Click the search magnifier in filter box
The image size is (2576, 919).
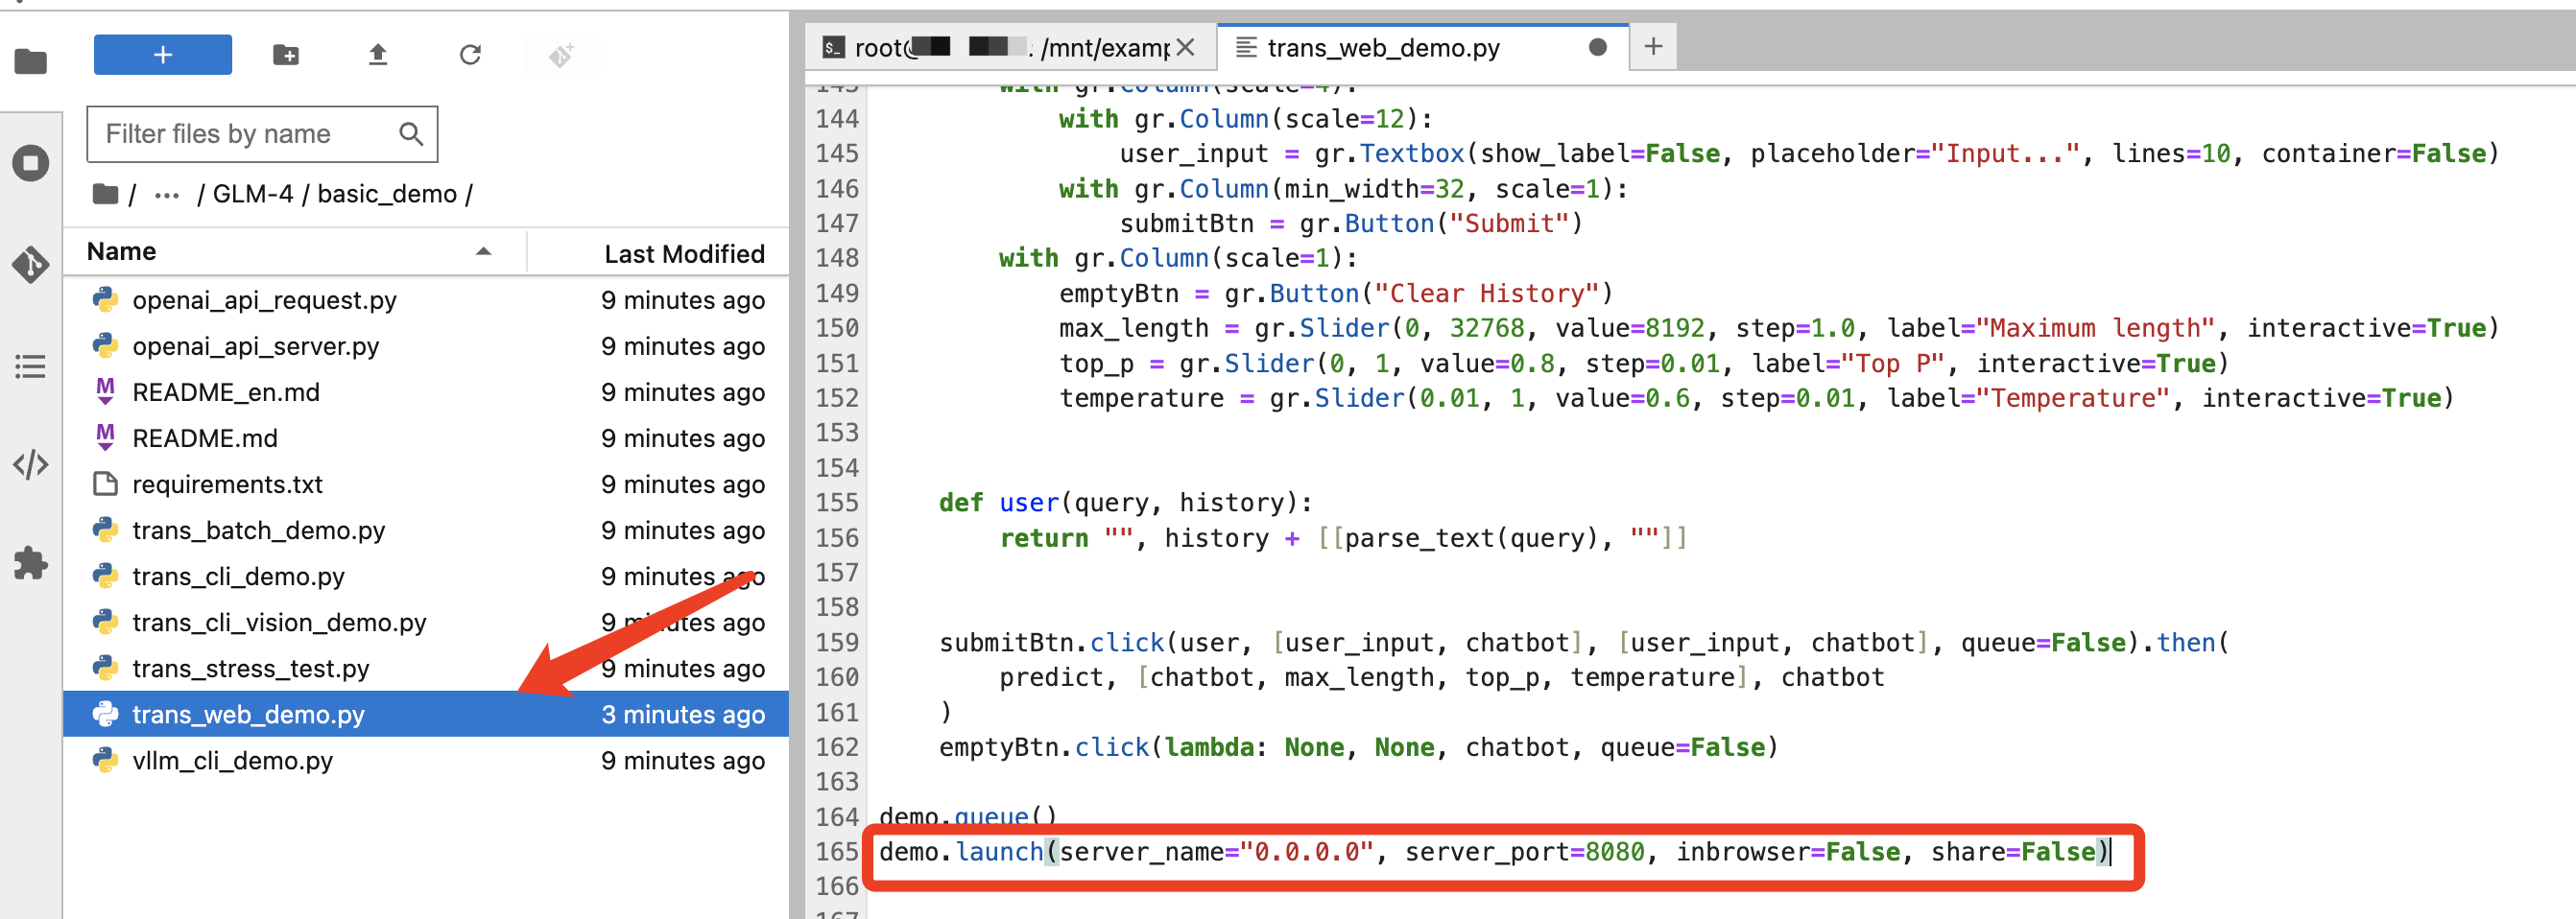pyautogui.click(x=410, y=134)
